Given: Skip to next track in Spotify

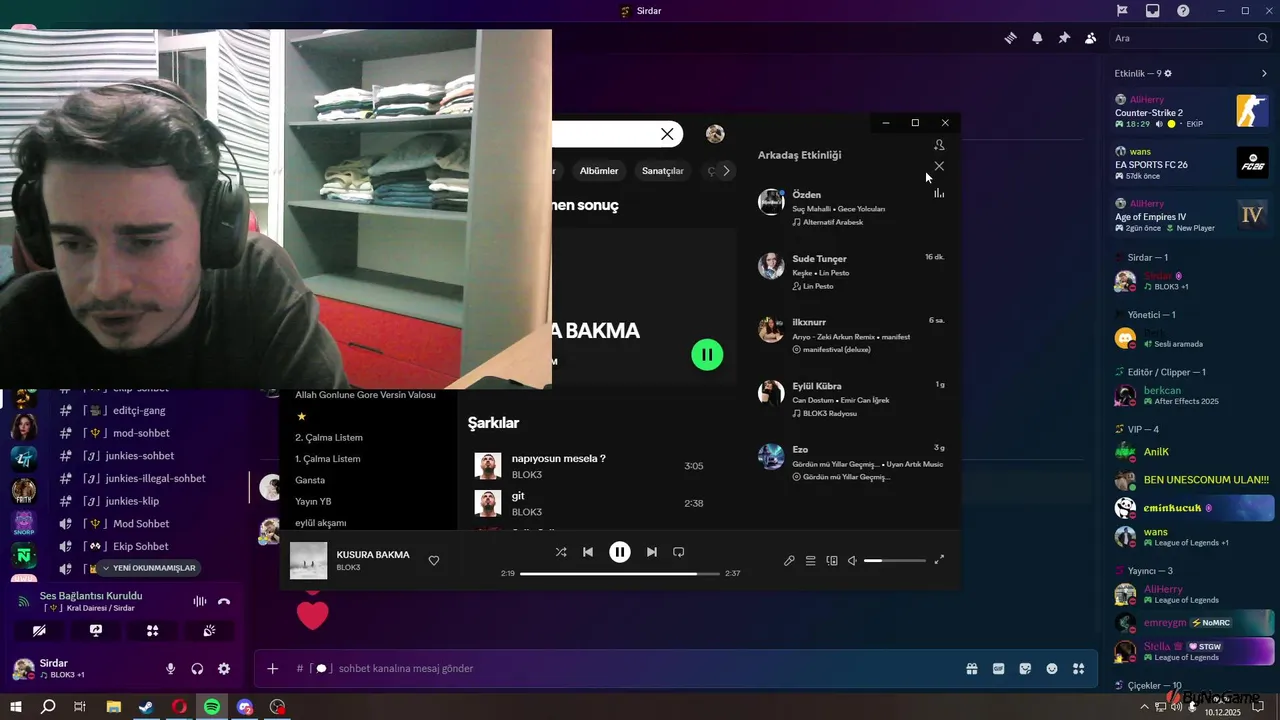Looking at the screenshot, I should (652, 552).
